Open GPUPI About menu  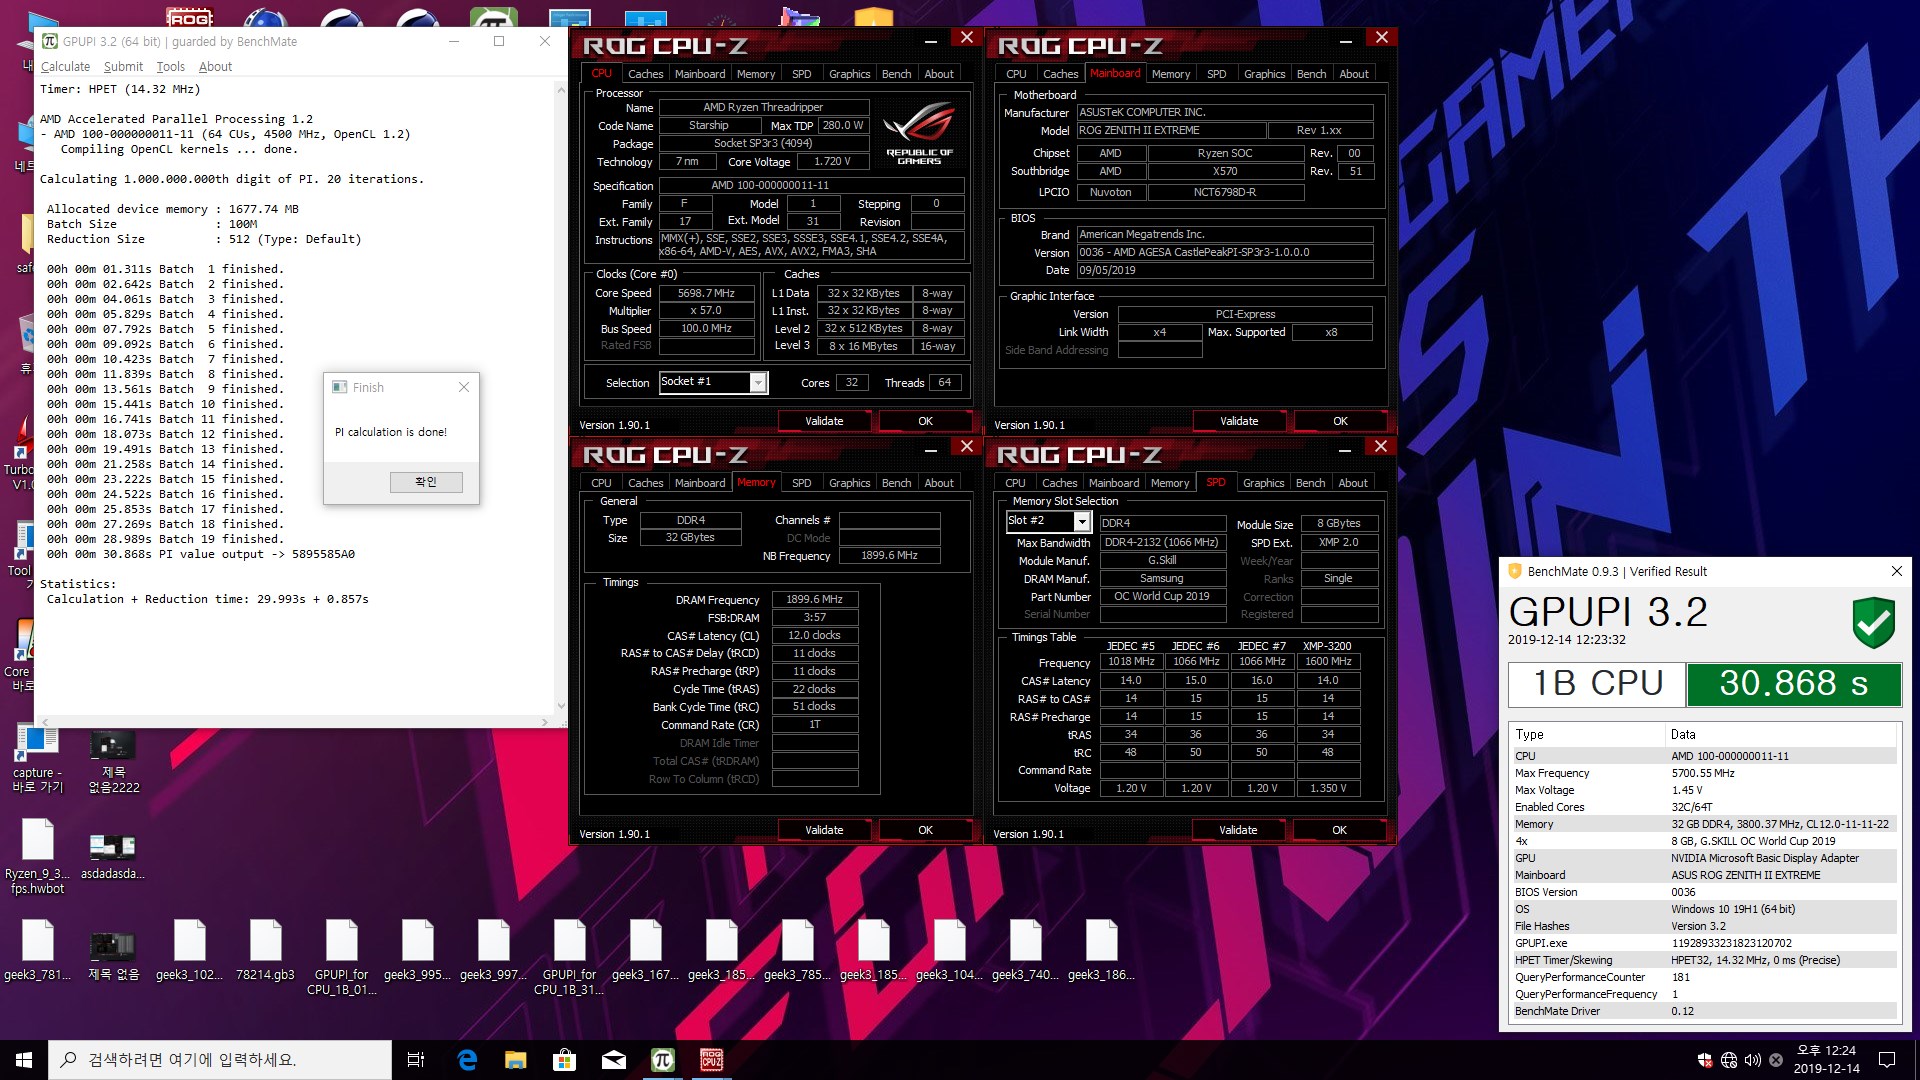(x=215, y=67)
